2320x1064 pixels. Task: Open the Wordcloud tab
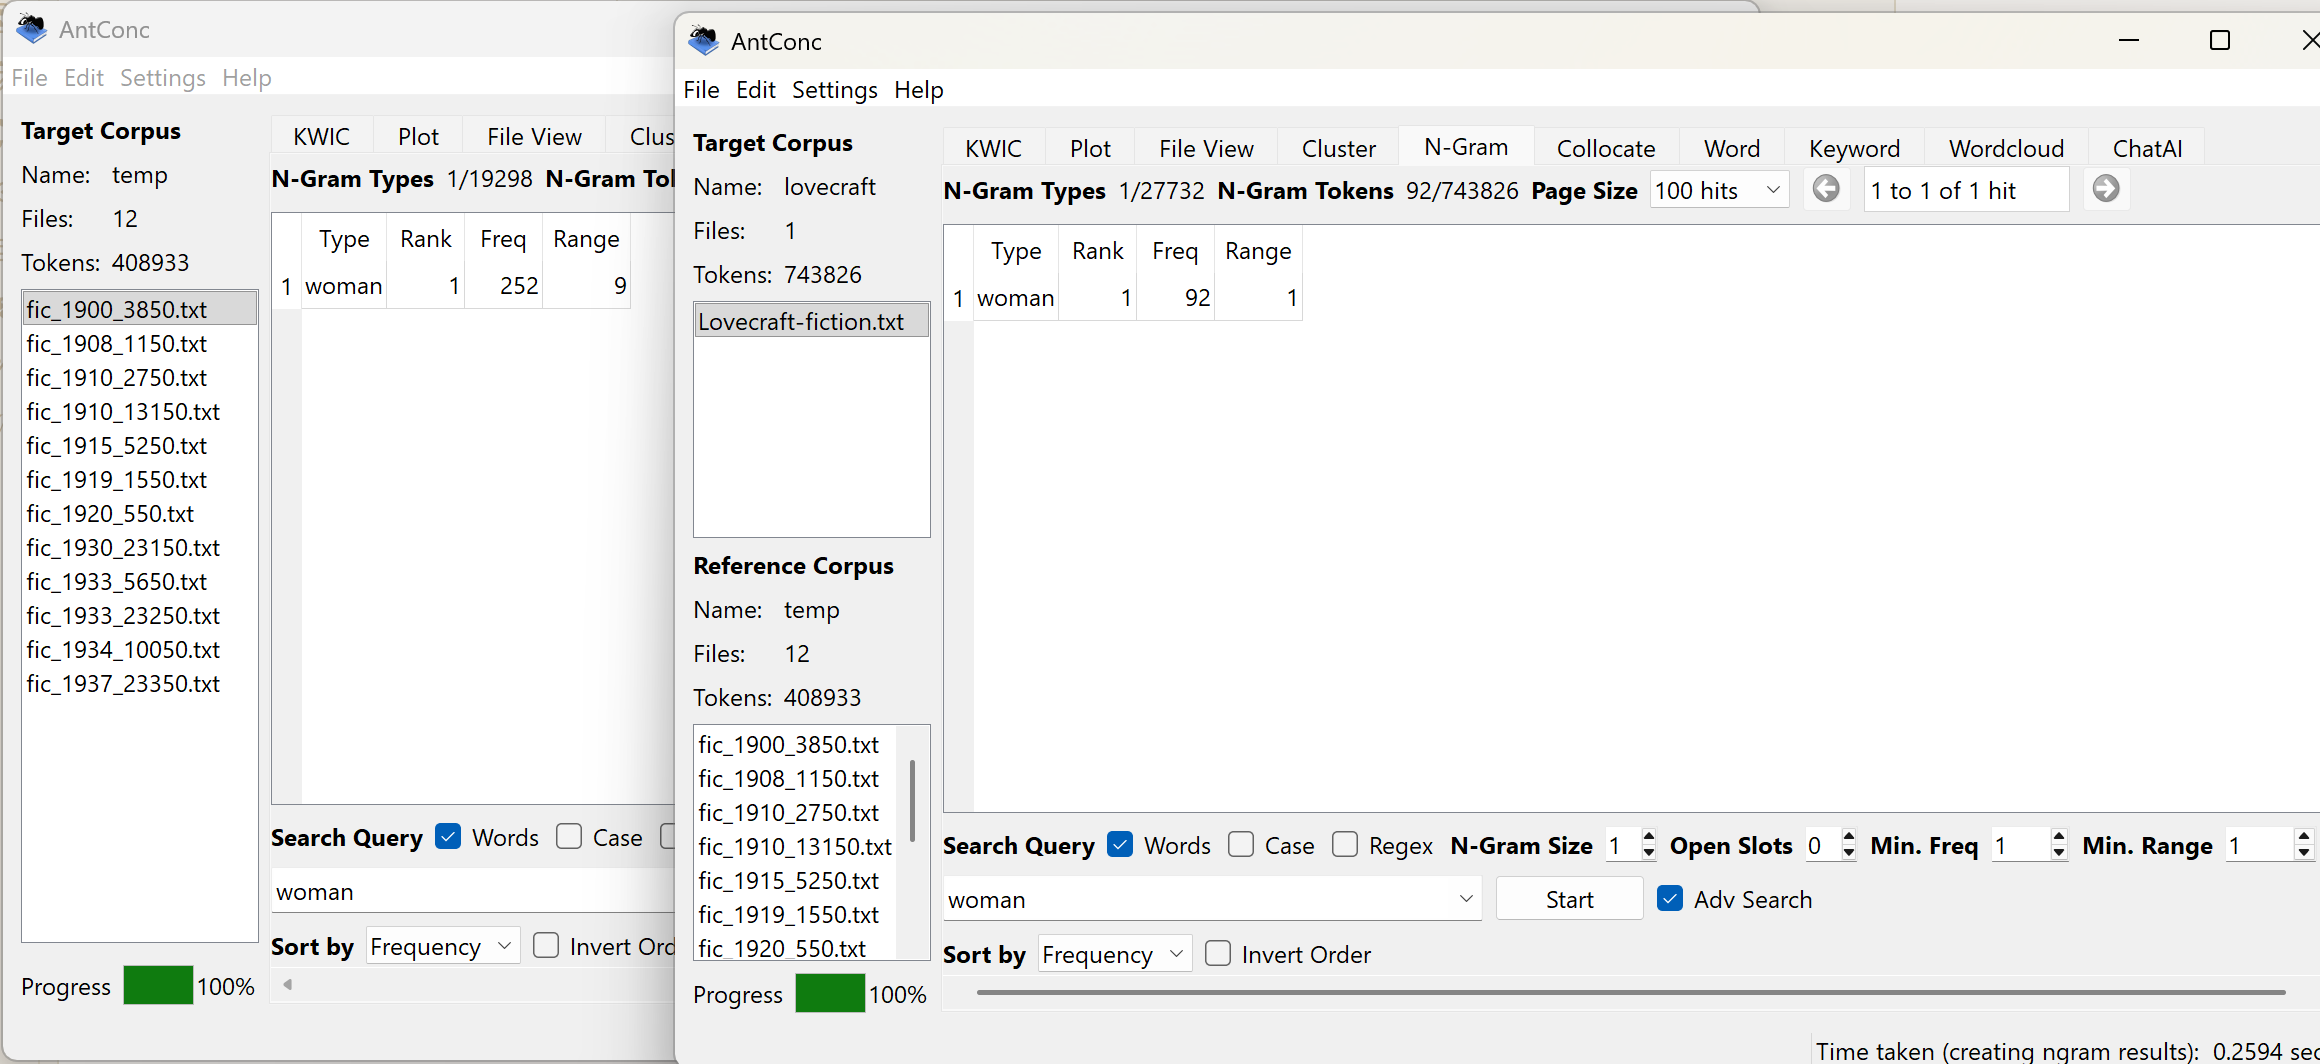(2006, 149)
